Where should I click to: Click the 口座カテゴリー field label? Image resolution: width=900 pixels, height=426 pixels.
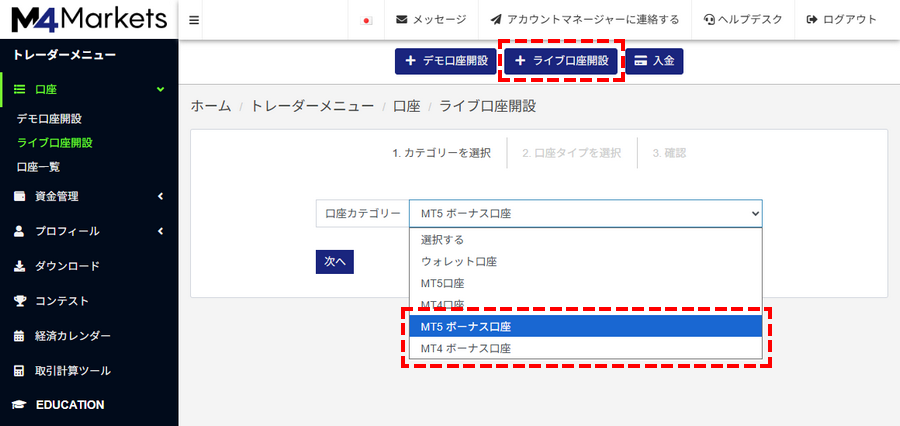[362, 214]
